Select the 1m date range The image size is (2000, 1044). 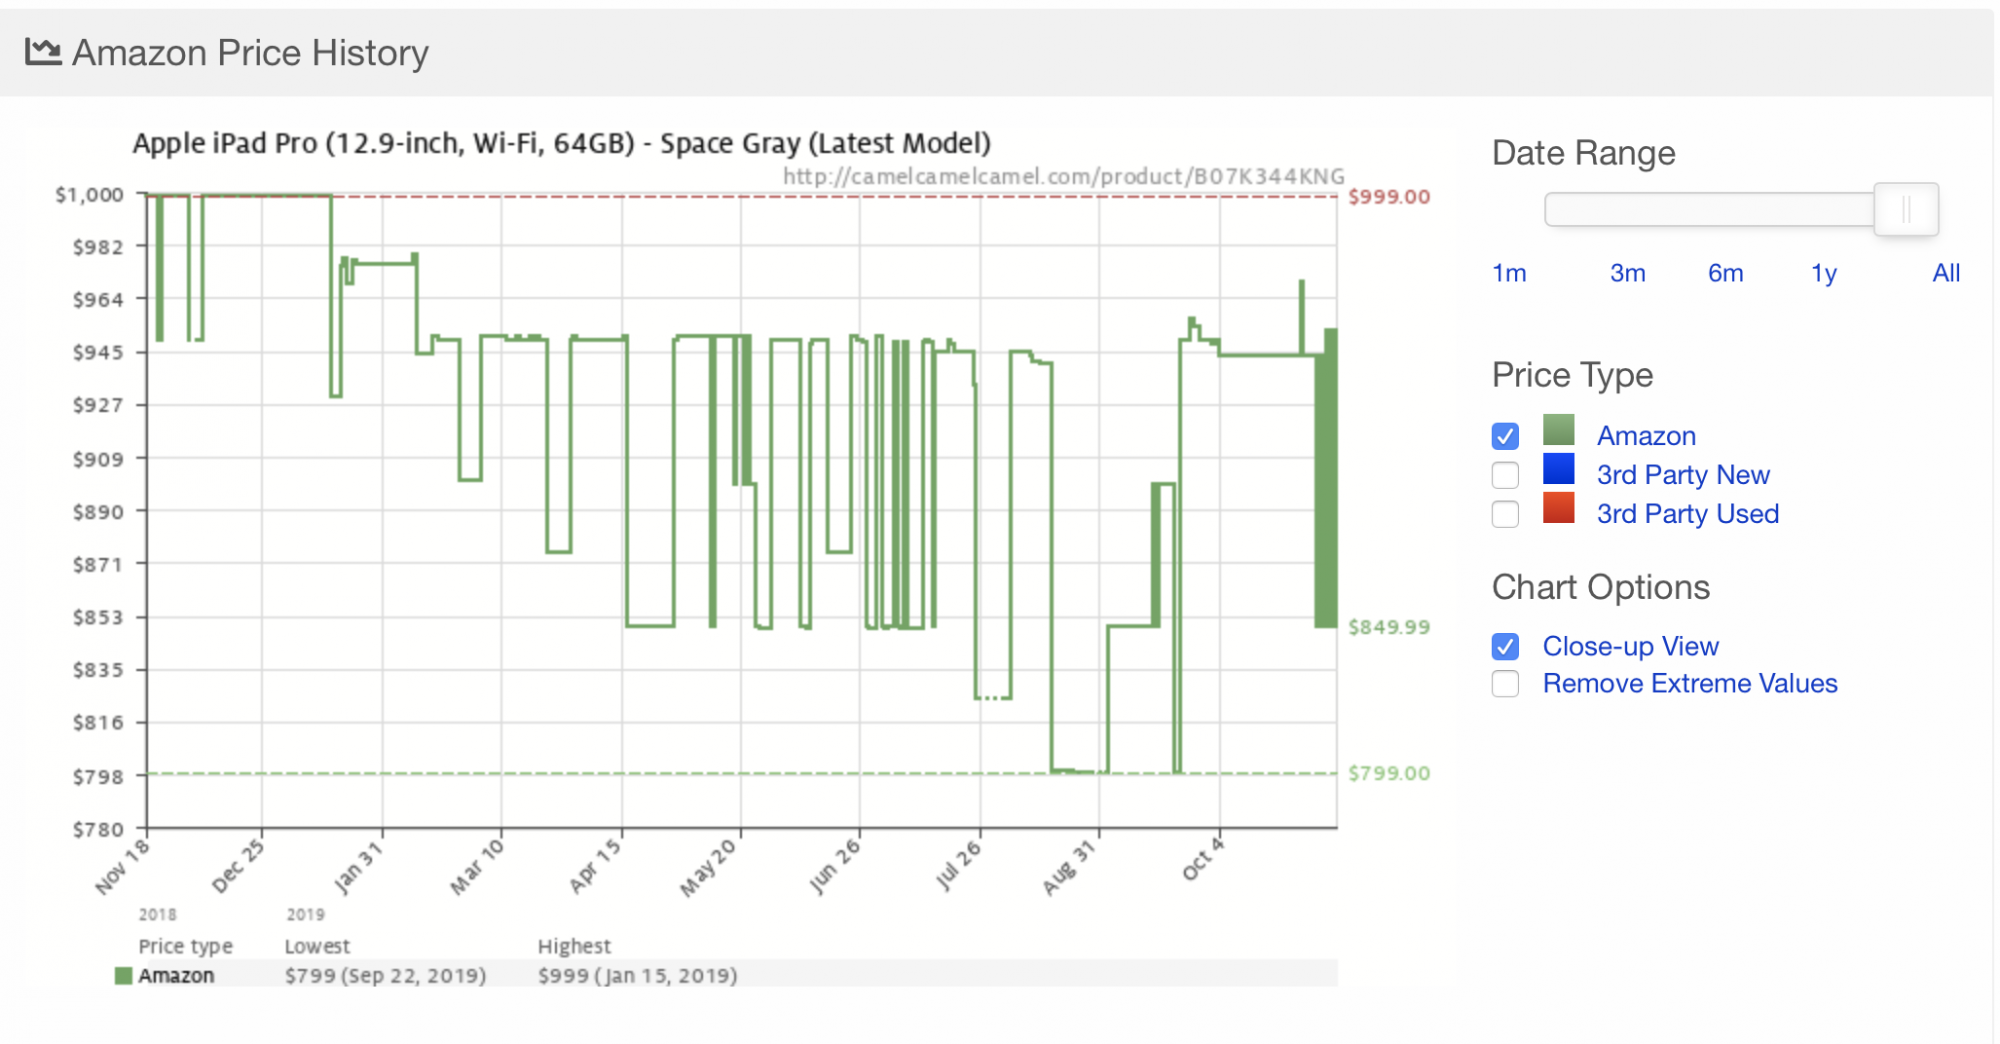1509,273
